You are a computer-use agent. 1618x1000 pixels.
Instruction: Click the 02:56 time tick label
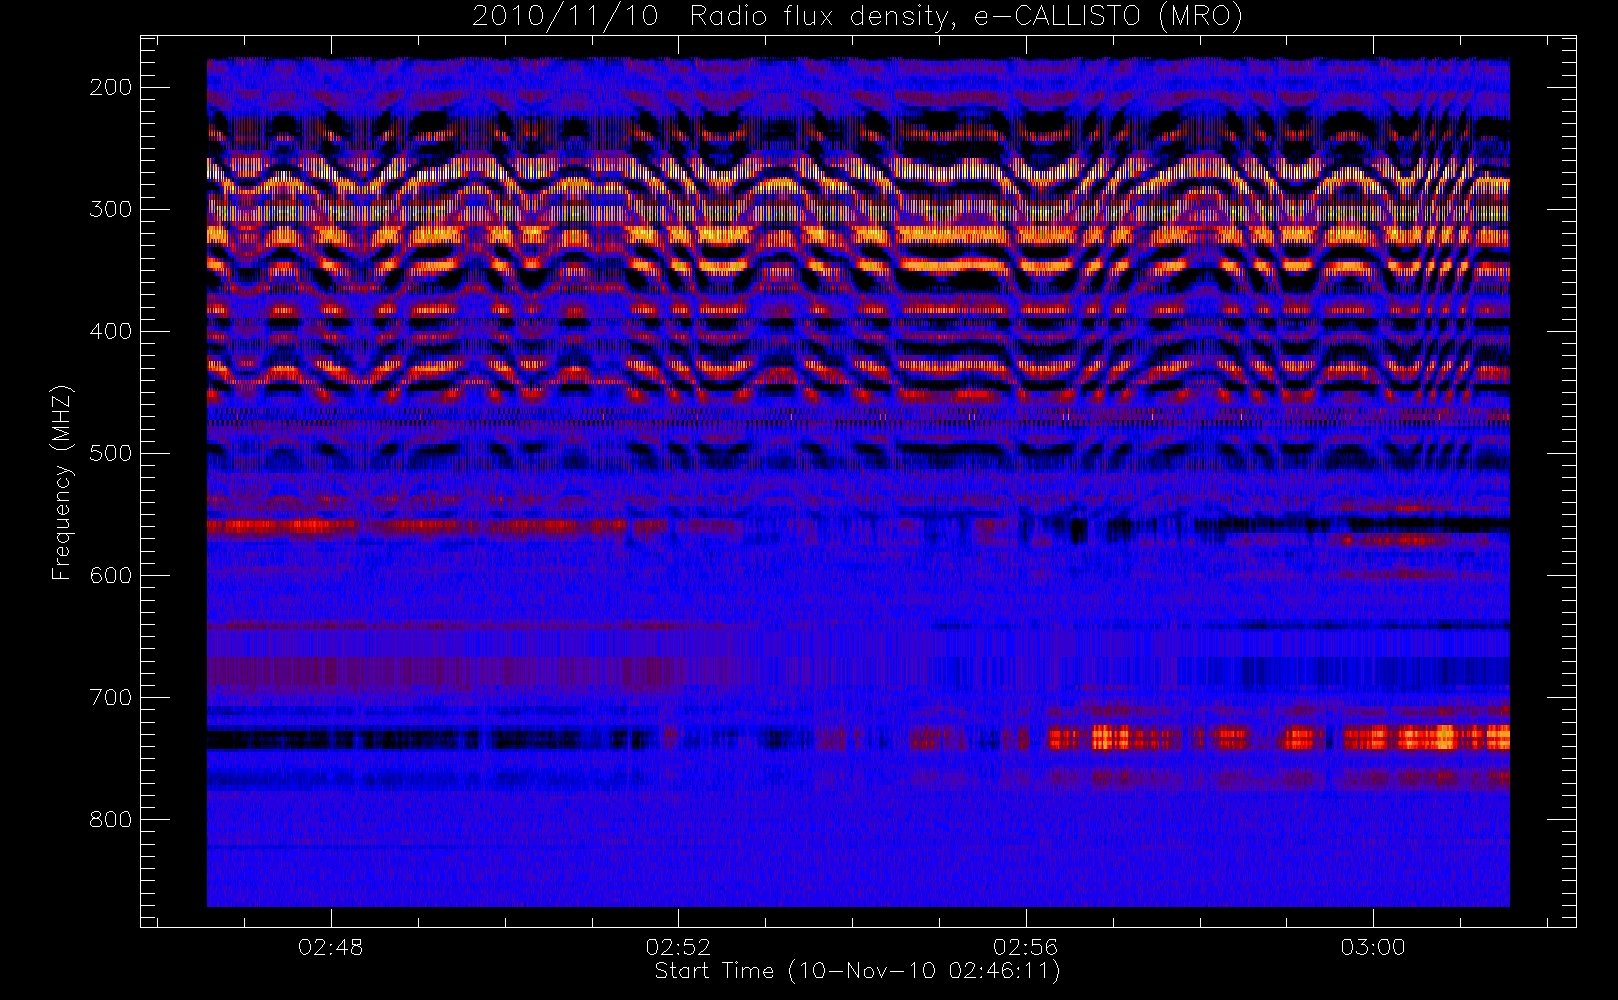1025,946
